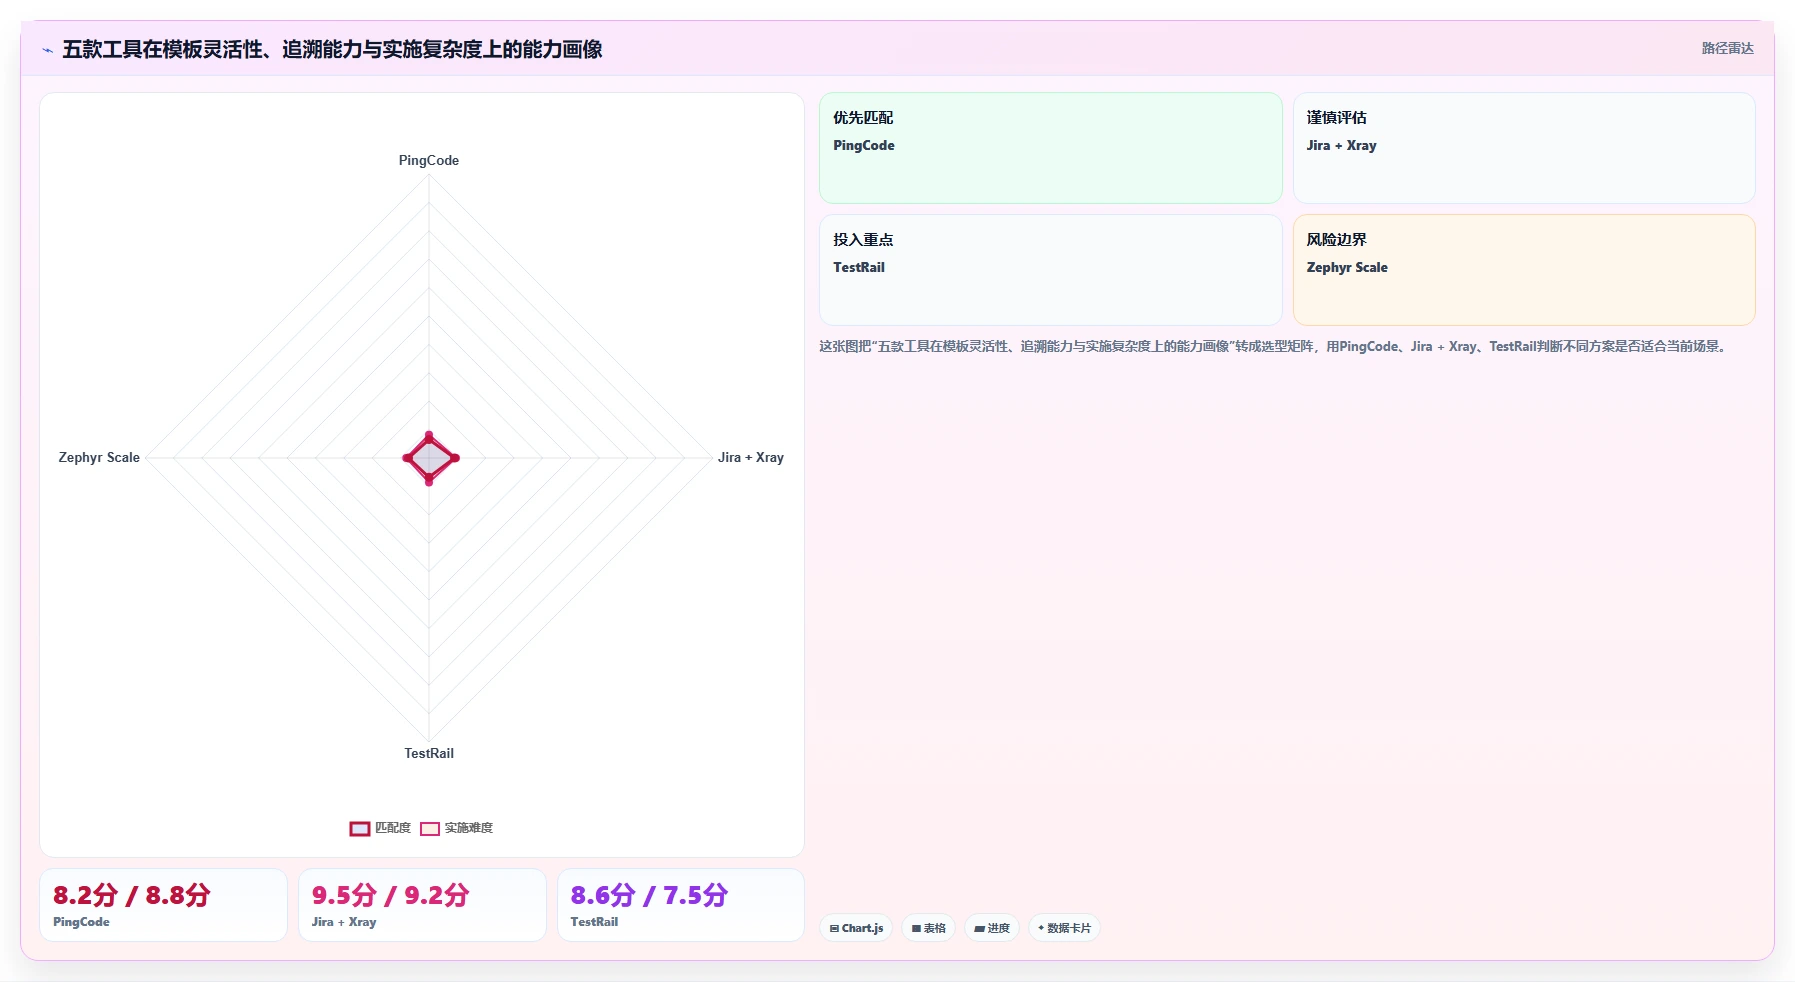
Task: Click the 进度 chip
Action: [992, 928]
